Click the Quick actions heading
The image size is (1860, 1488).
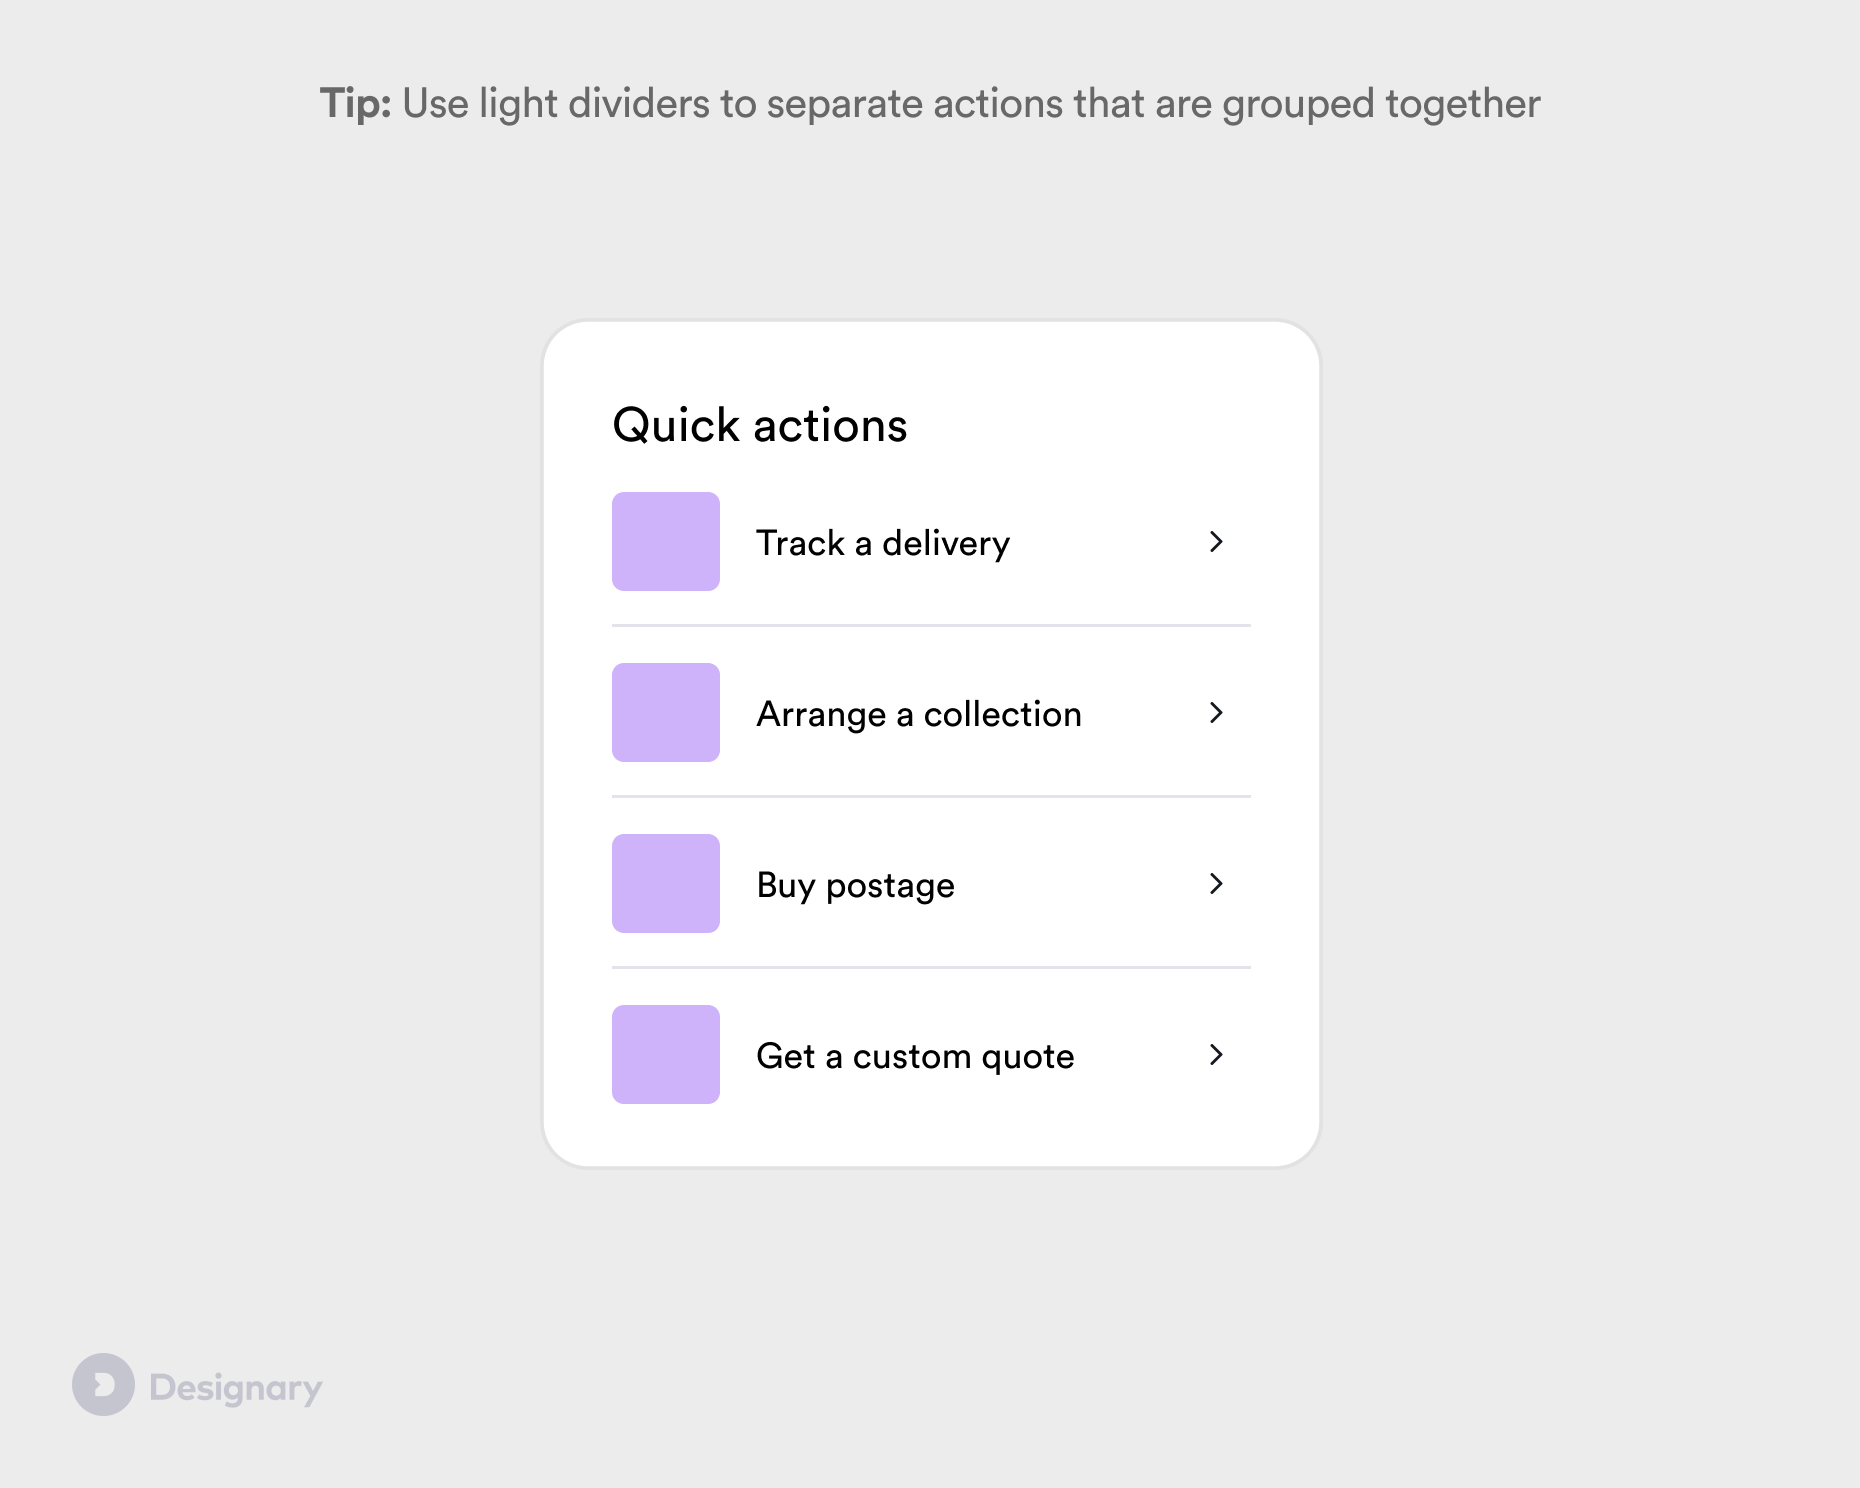click(760, 424)
